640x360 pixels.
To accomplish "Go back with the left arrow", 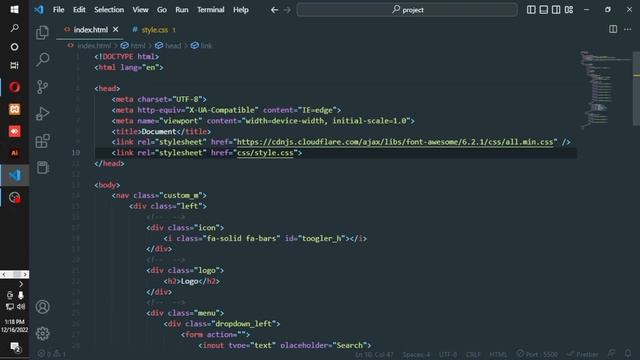I will pos(274,10).
